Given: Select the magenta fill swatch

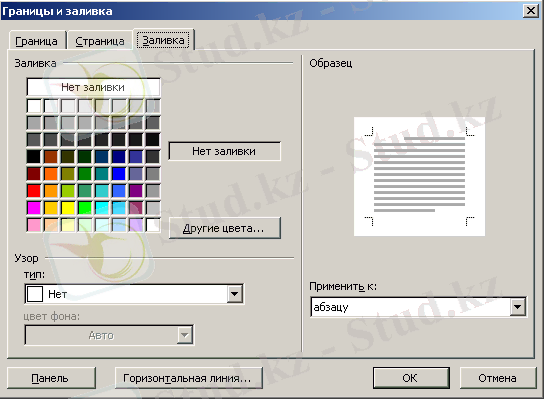Looking at the screenshot, I should [x=34, y=208].
